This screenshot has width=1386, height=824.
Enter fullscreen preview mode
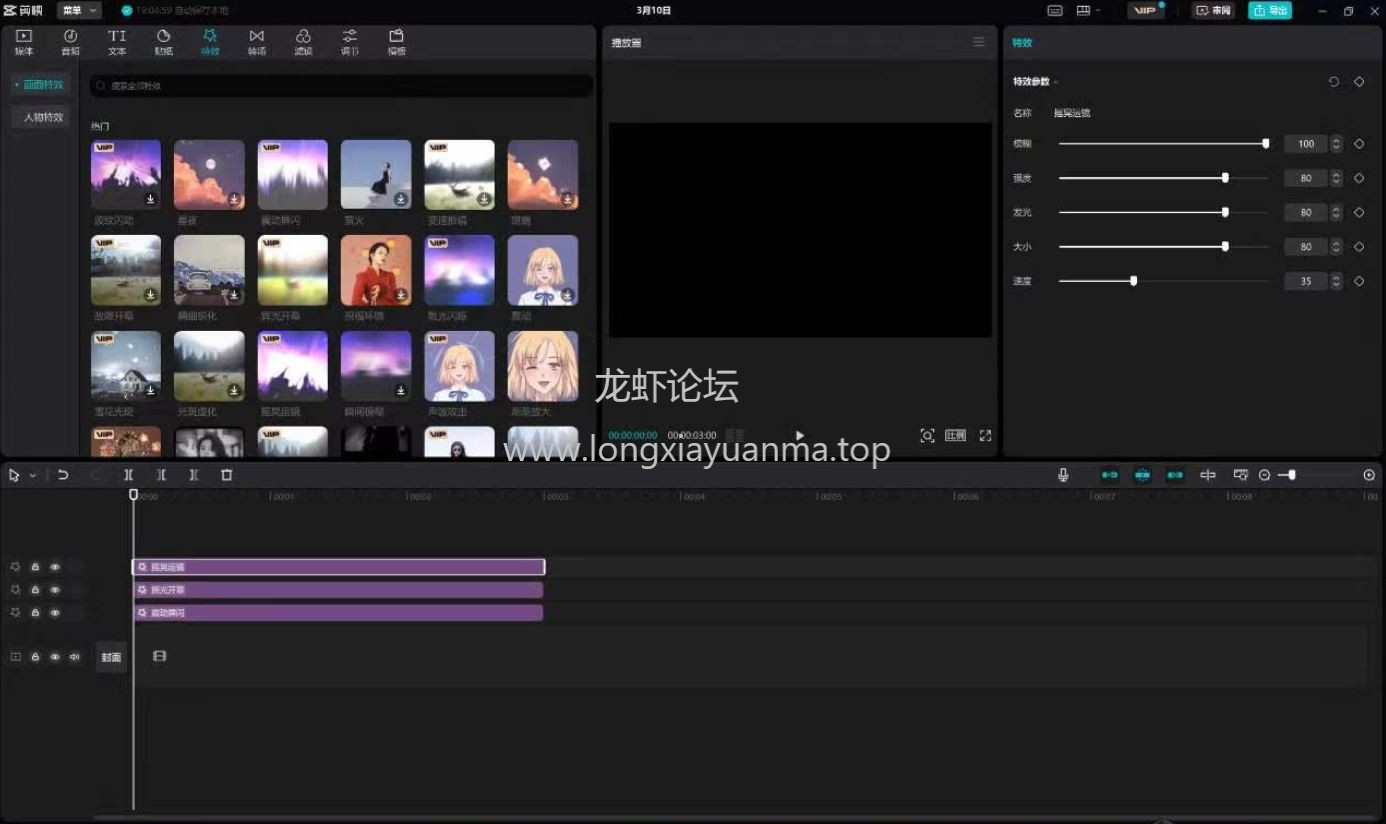[x=985, y=436]
